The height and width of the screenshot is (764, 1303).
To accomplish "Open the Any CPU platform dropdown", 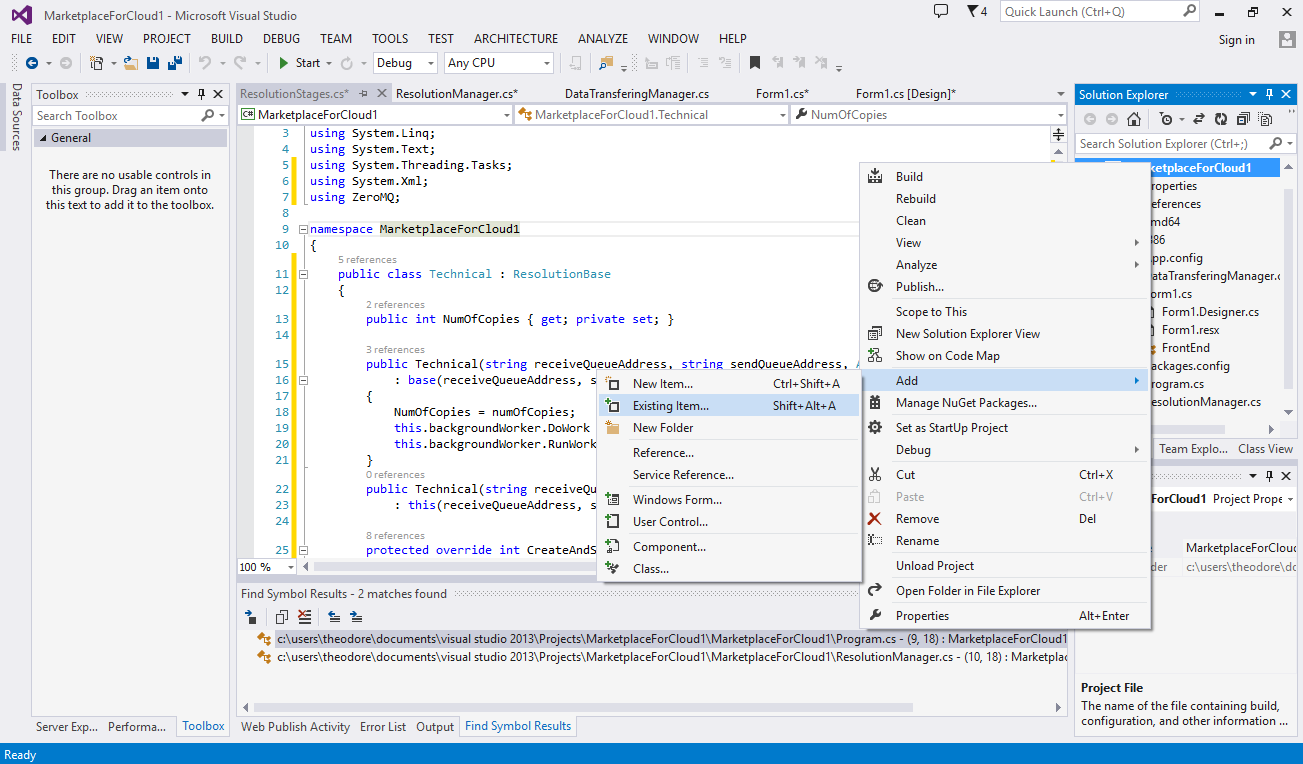I will point(546,63).
